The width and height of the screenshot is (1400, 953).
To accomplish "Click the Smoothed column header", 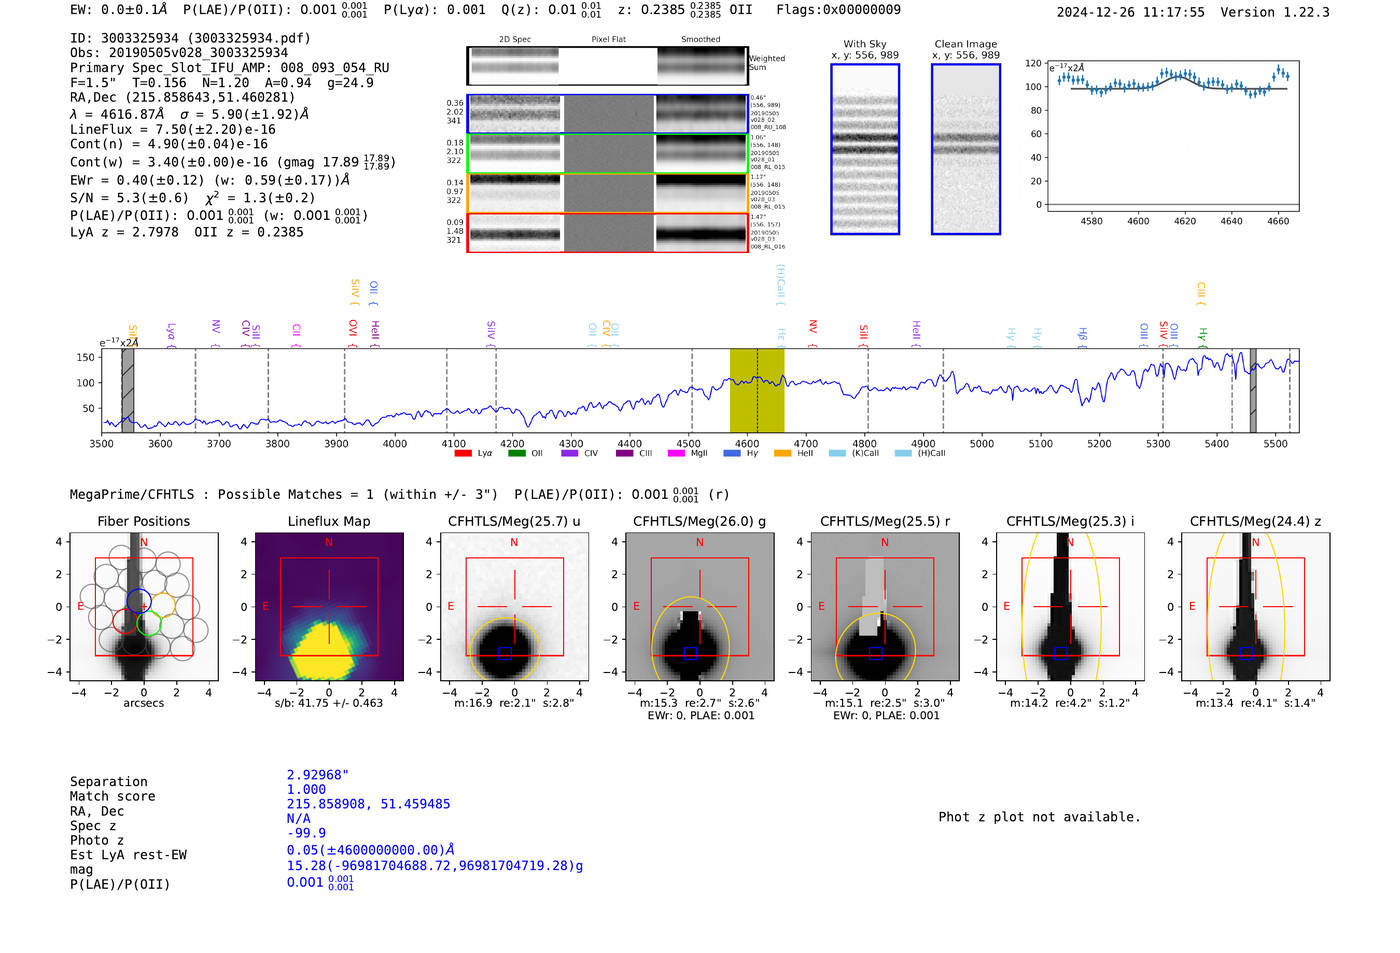I will click(x=701, y=40).
